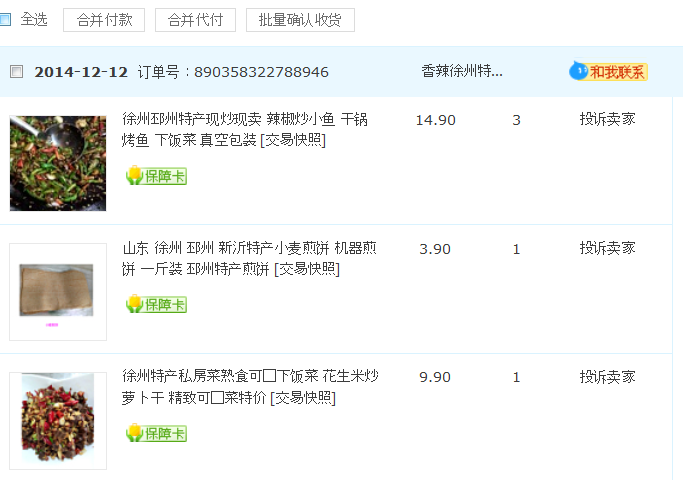
Task: Open the peanut radish dish thumbnail
Action: pos(58,421)
